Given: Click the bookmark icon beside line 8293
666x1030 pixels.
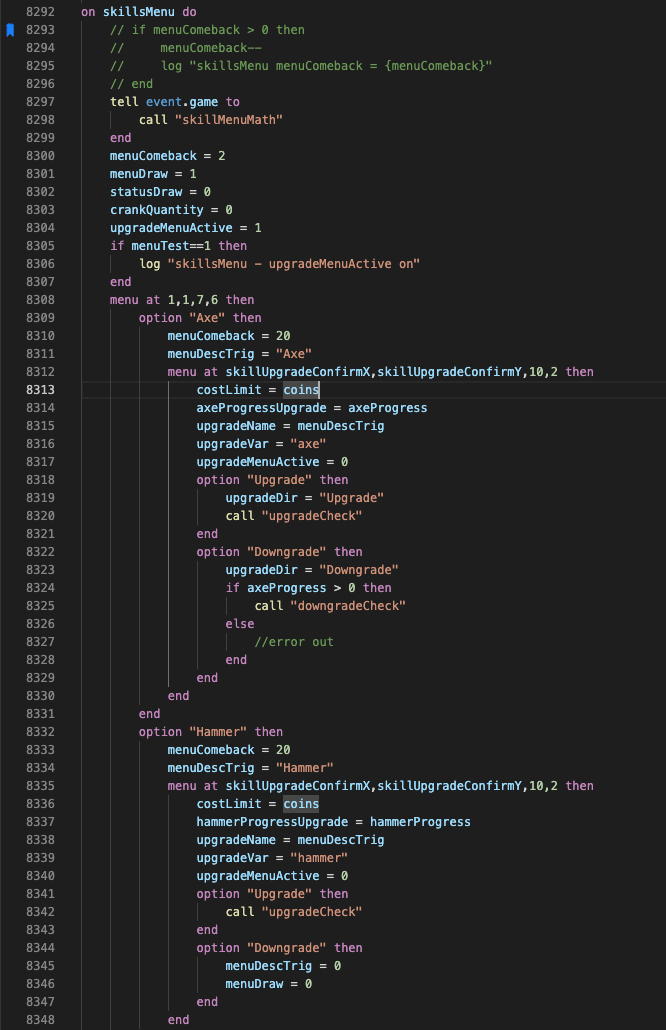Looking at the screenshot, I should point(10,30).
